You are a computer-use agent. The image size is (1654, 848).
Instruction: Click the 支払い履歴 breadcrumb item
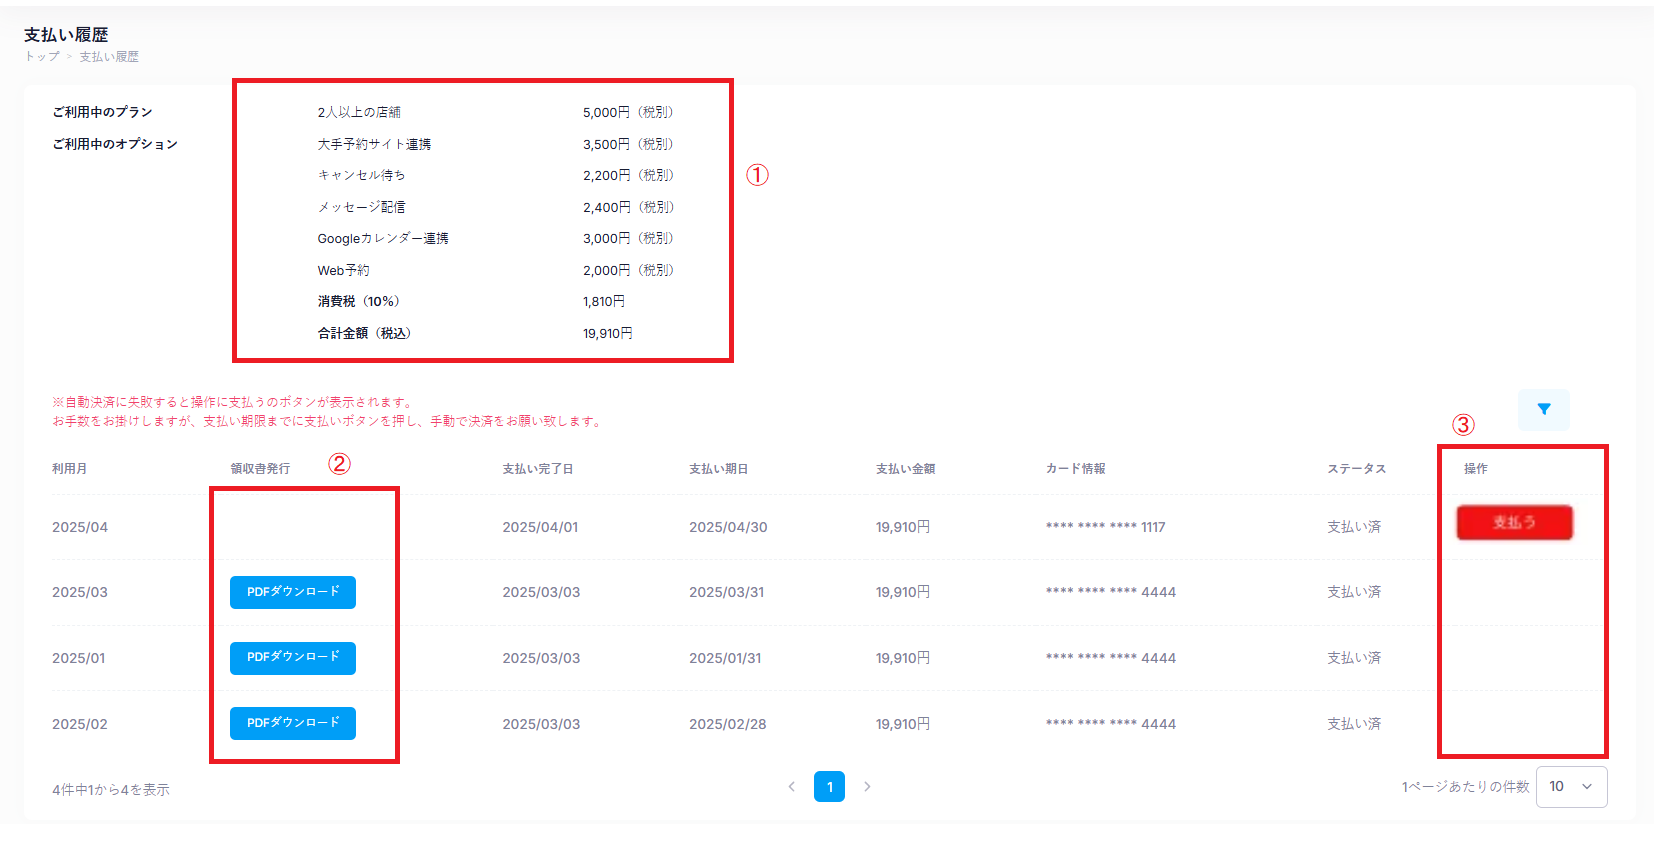[x=109, y=57]
